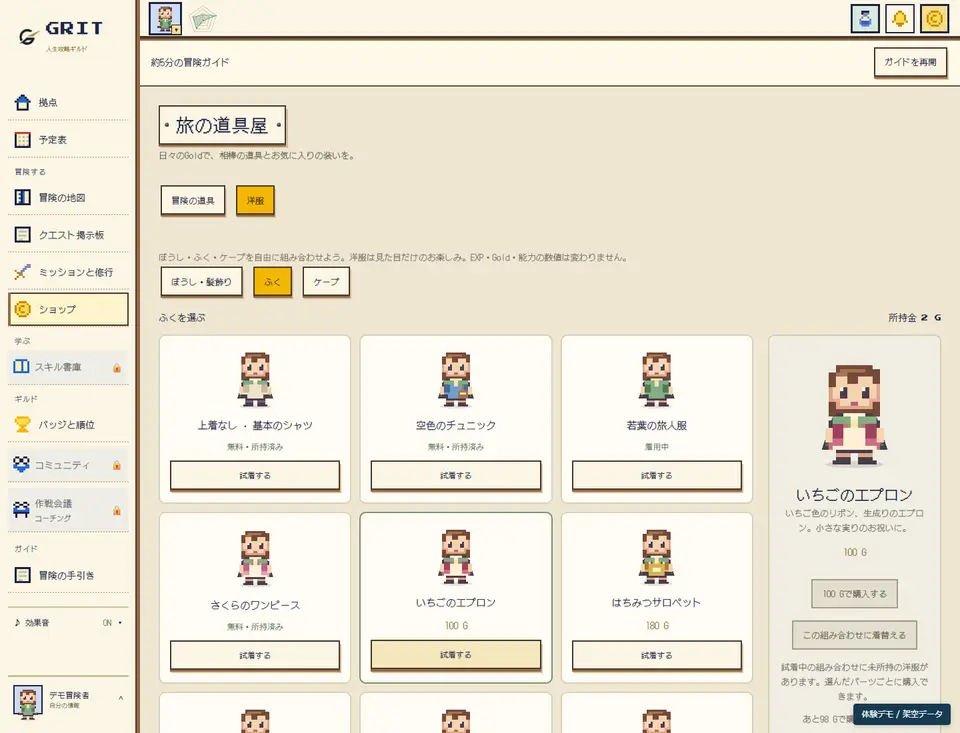960x733 pixels.
Task: Click the 体験デモ / 架空データ badge
Action: click(x=902, y=714)
